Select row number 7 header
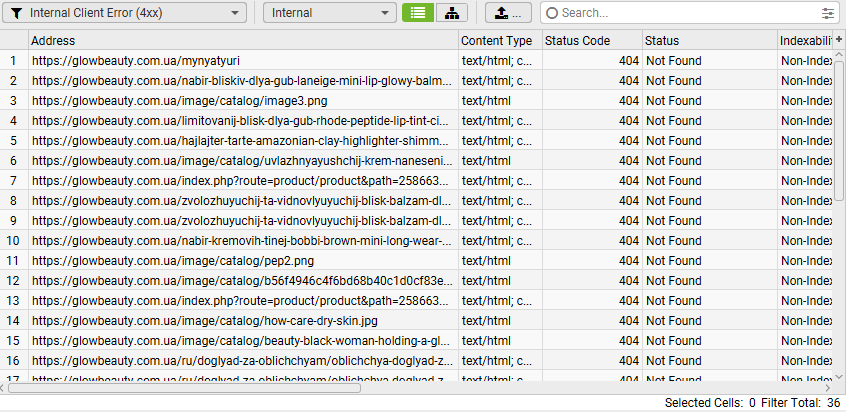 [x=14, y=181]
